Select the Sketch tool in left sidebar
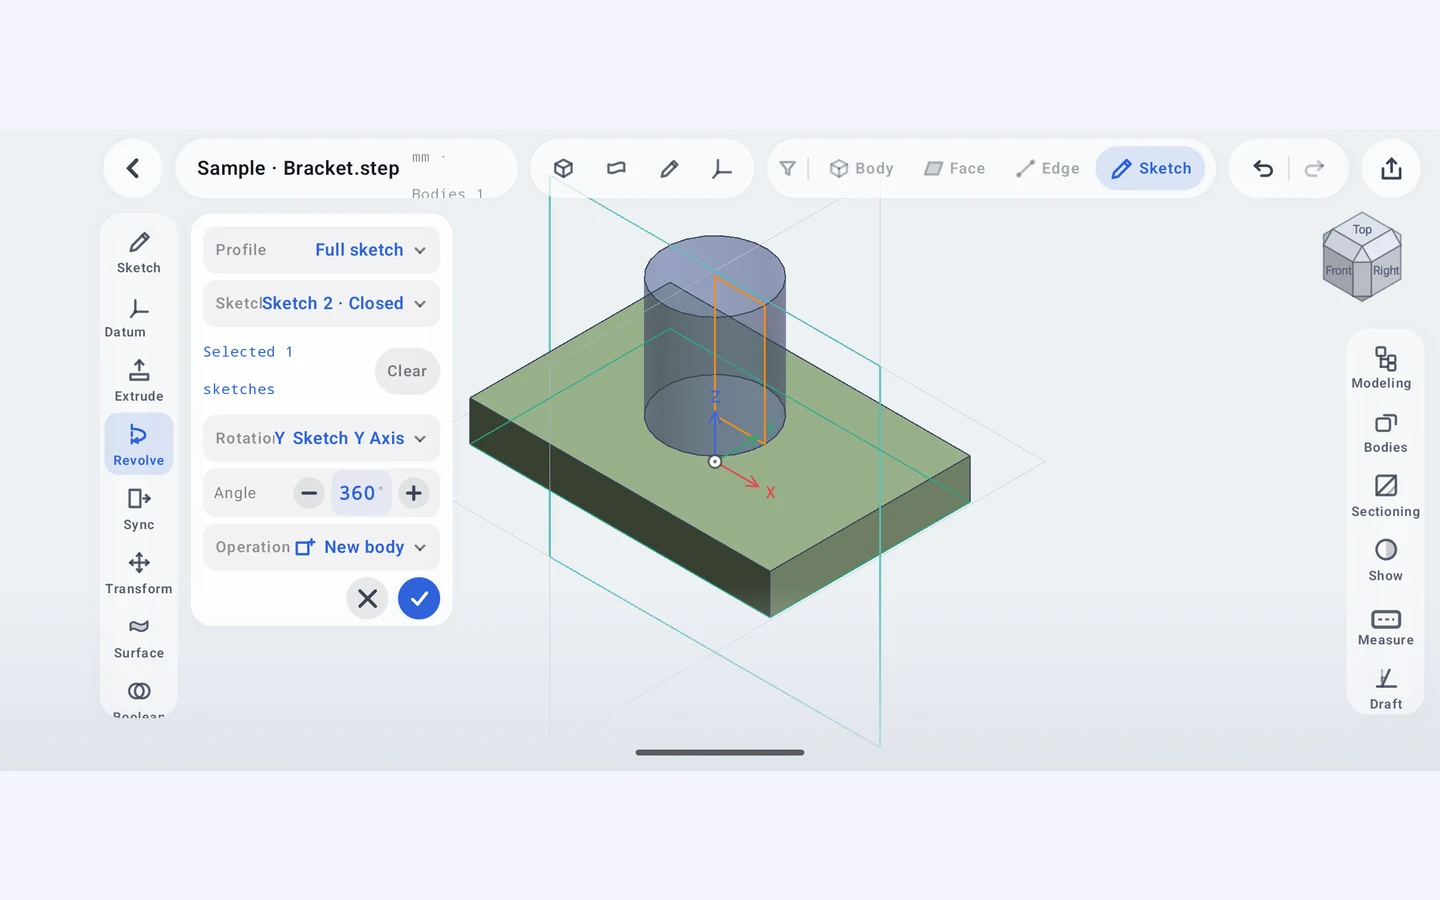The image size is (1440, 900). [x=139, y=253]
